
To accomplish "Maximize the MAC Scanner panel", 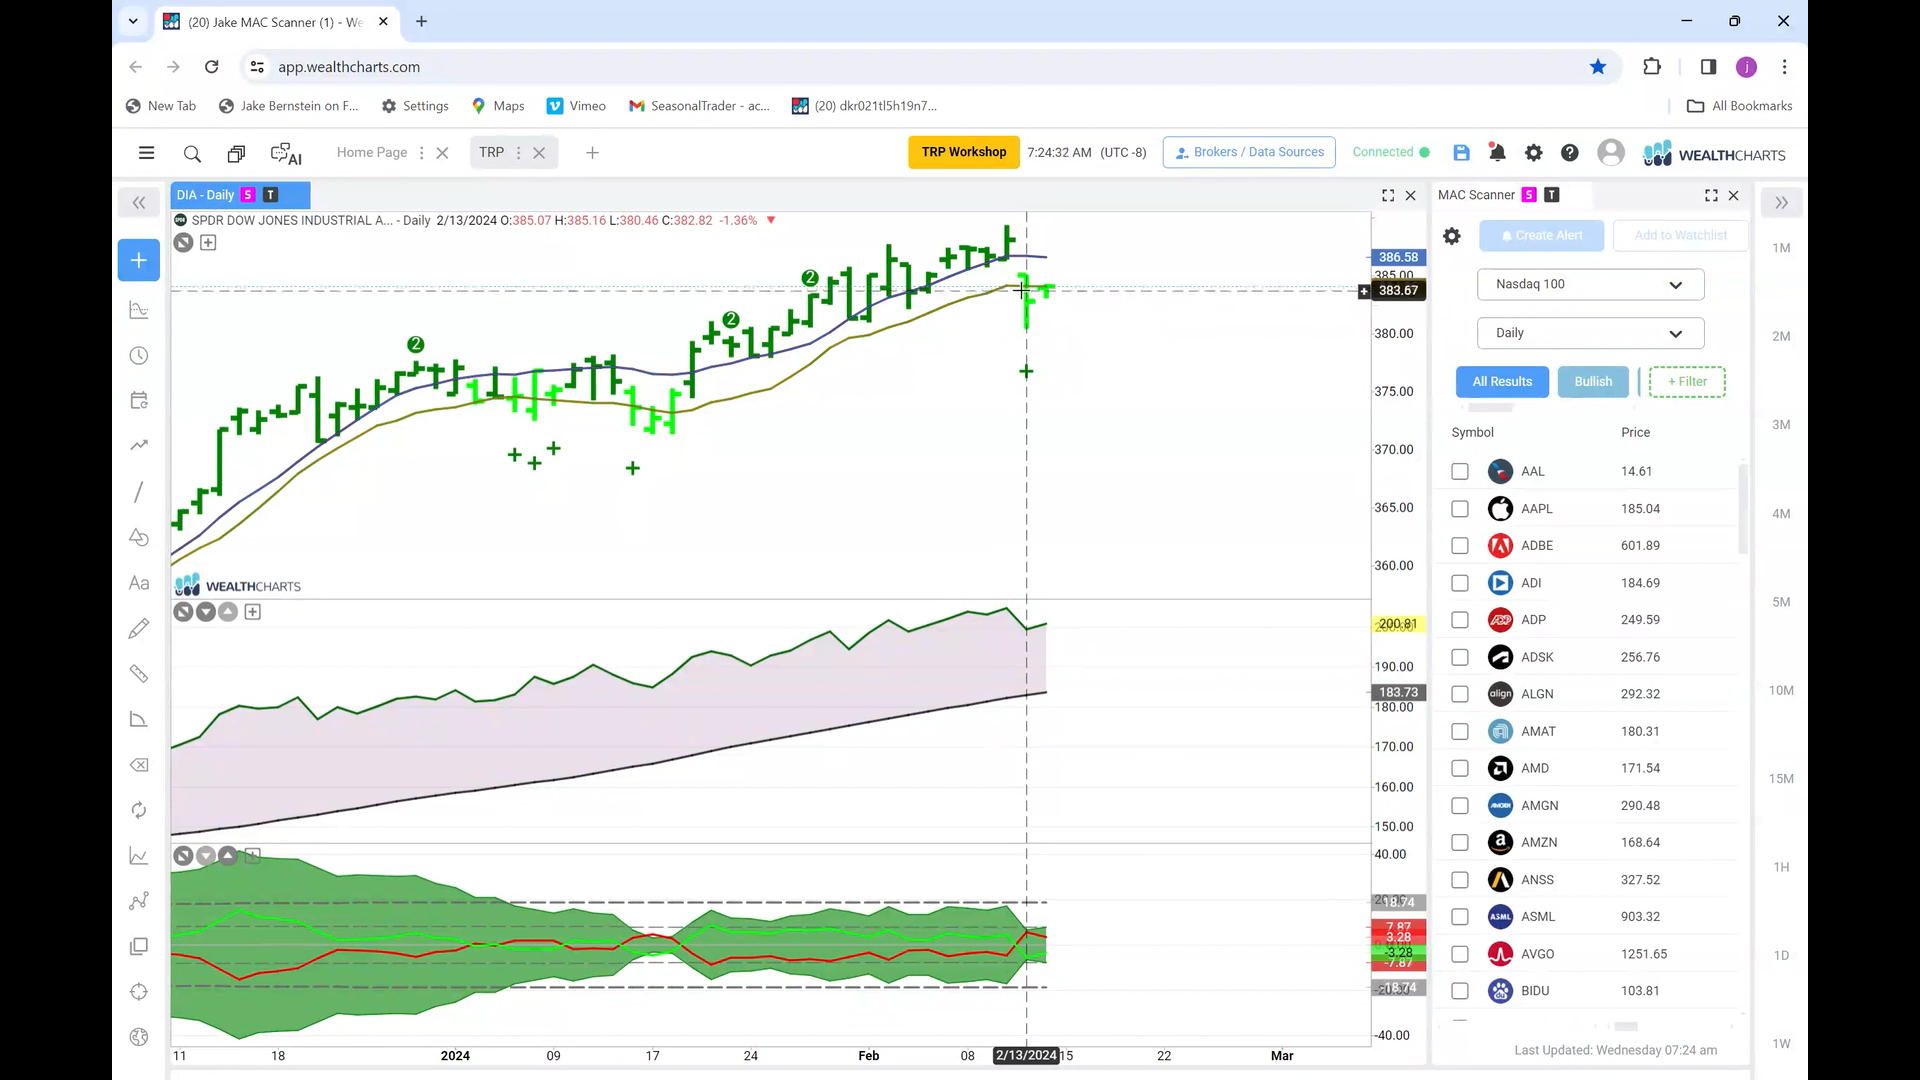I will click(1711, 196).
